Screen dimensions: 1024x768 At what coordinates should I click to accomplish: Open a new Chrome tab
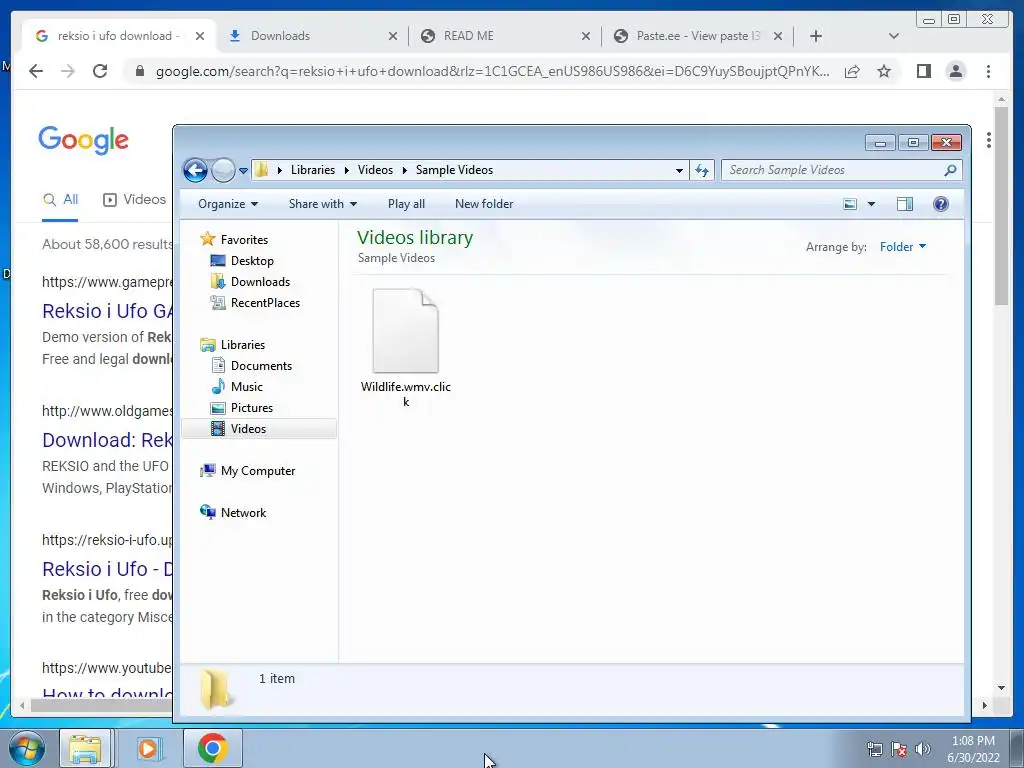click(x=816, y=36)
